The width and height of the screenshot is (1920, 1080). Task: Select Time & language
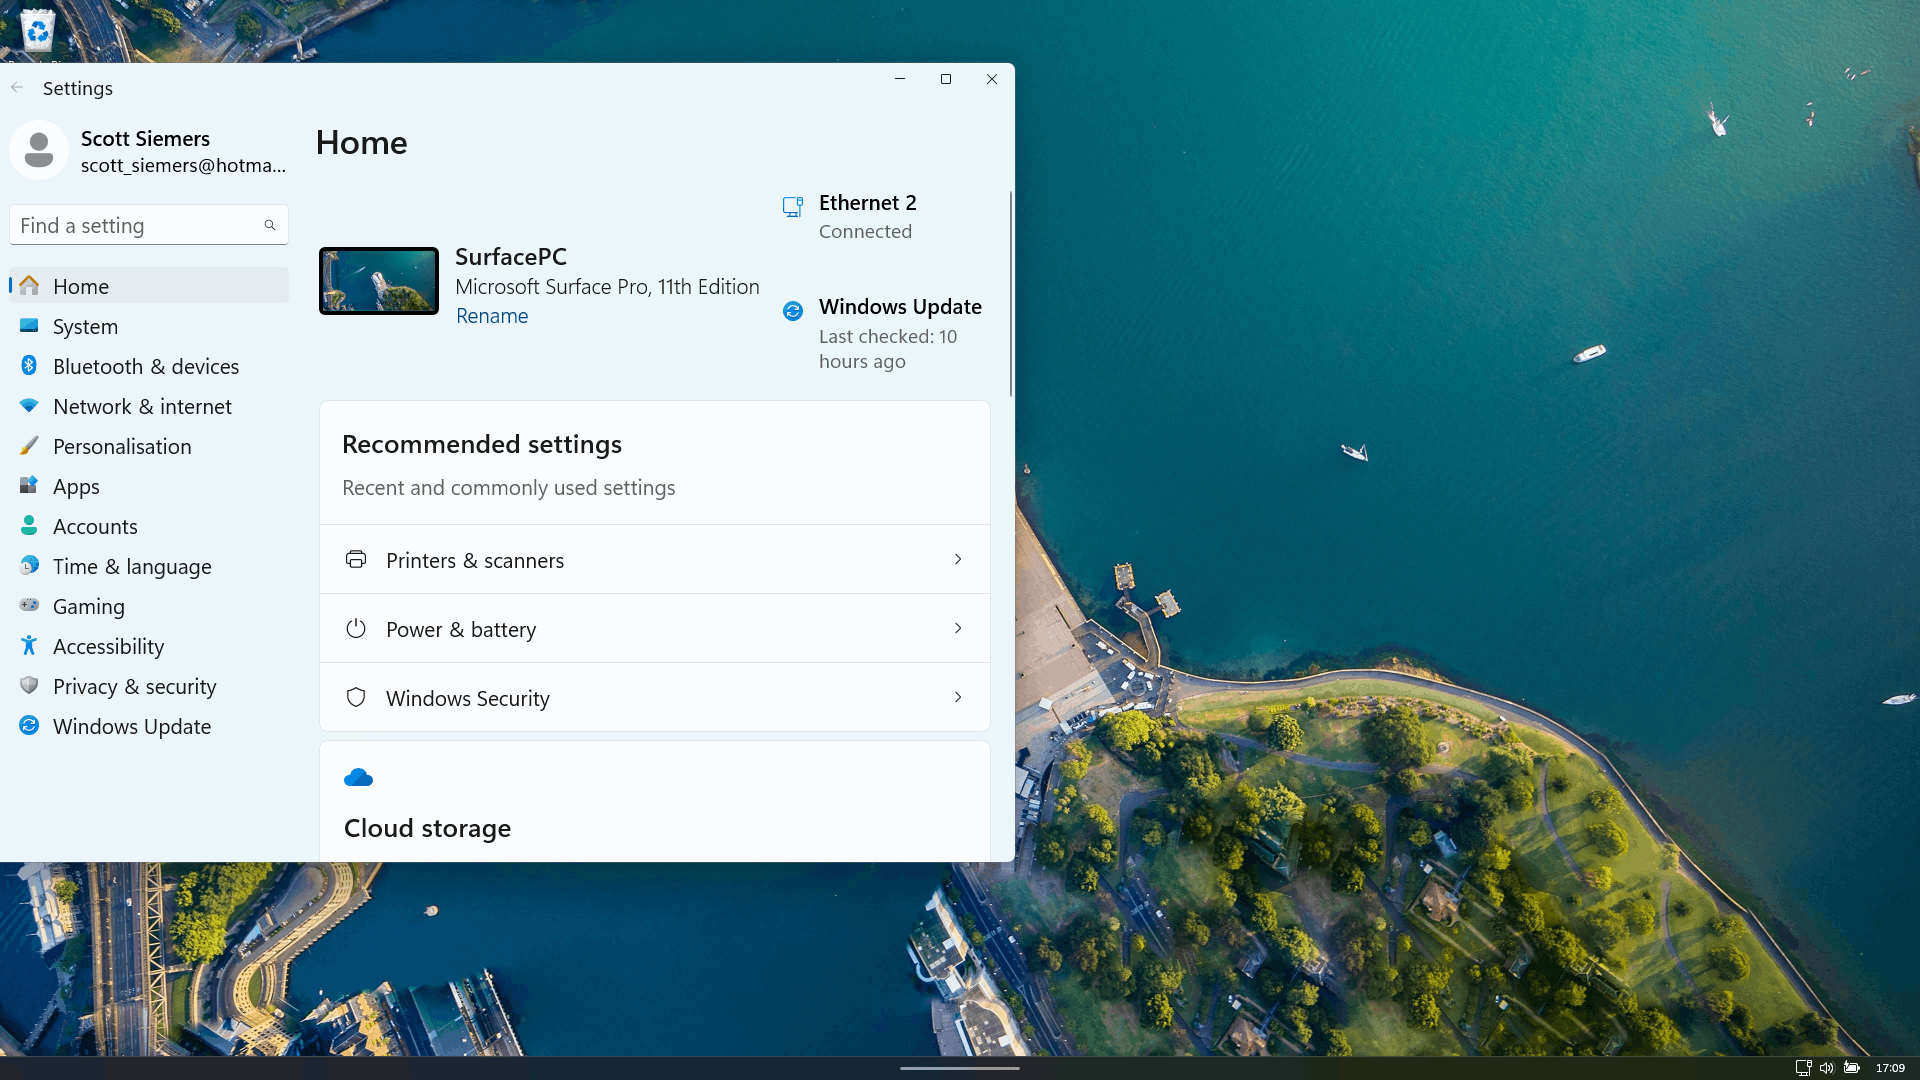149,566
